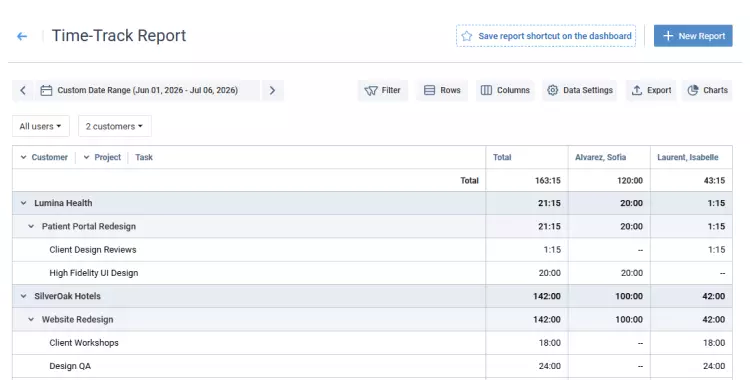Create a New Report
This screenshot has width=750, height=380.
(x=693, y=36)
